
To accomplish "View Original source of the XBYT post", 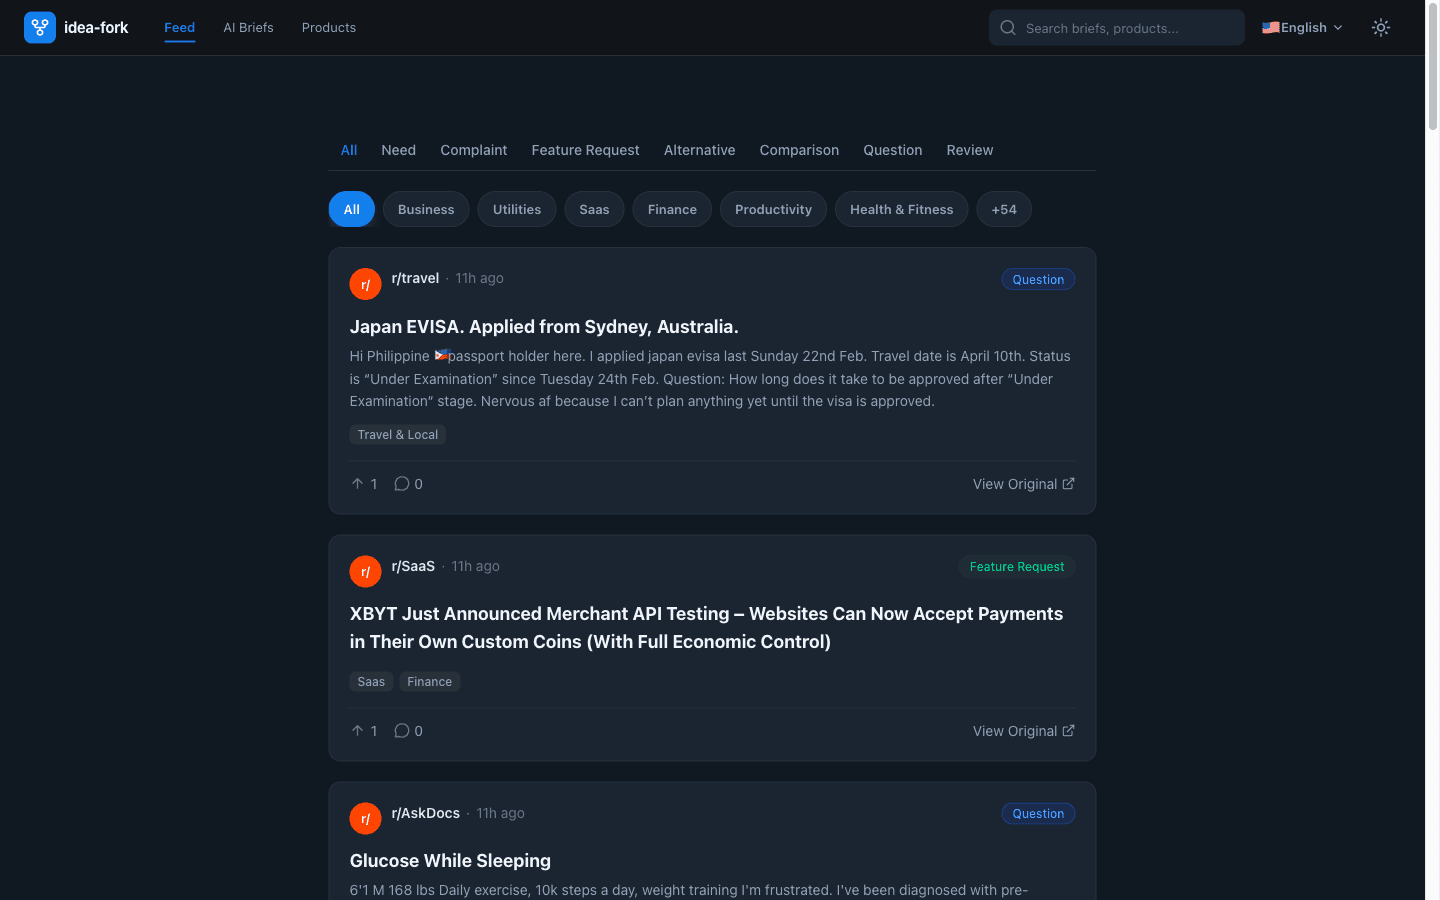I will (x=1015, y=730).
